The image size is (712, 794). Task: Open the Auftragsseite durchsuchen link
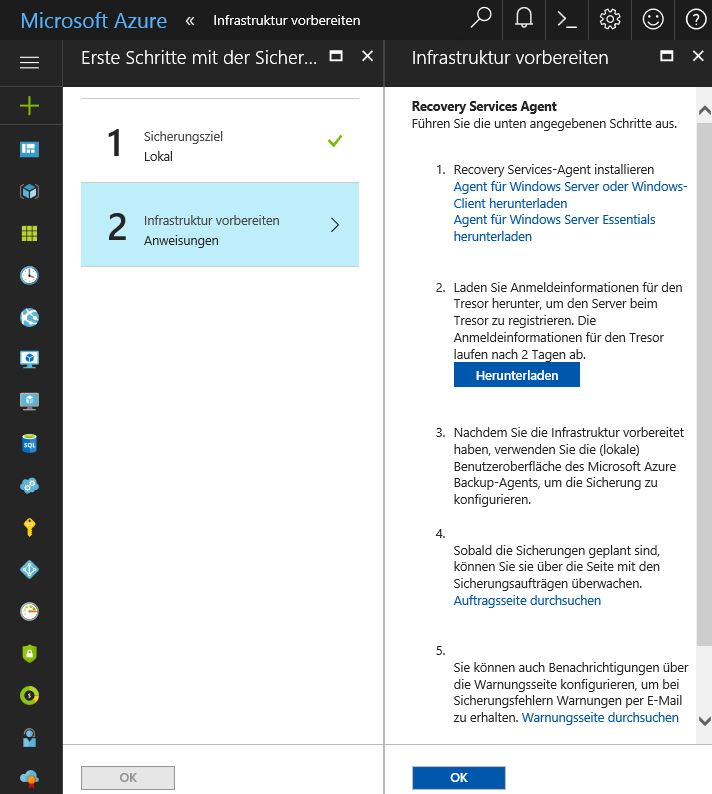point(527,601)
